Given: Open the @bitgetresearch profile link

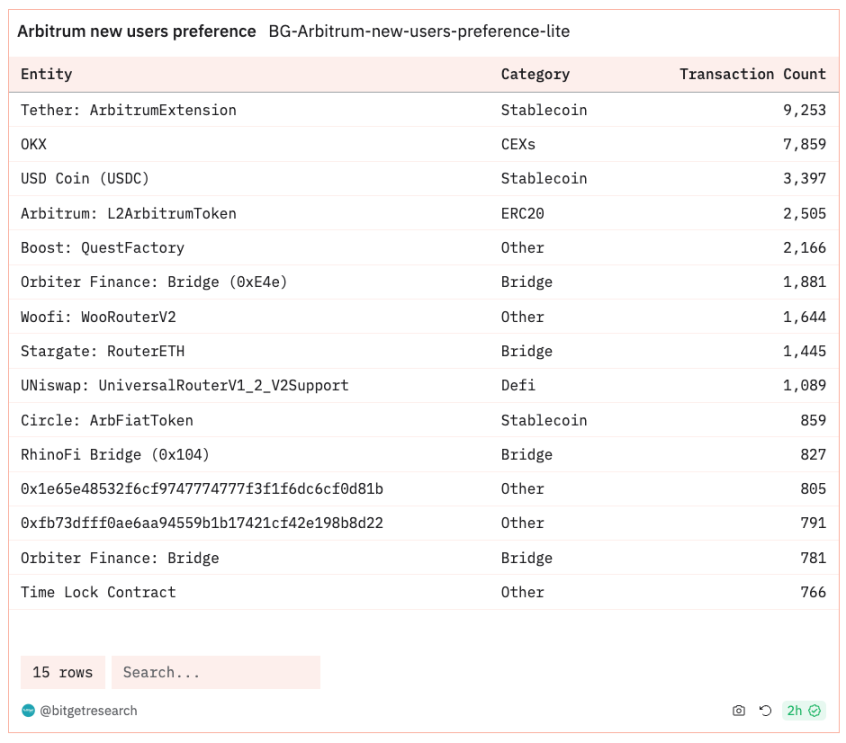Looking at the screenshot, I should 88,711.
